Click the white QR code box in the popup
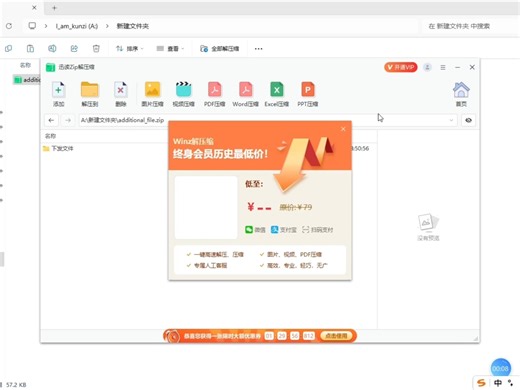Viewport: 520px width, 390px height. tap(206, 207)
